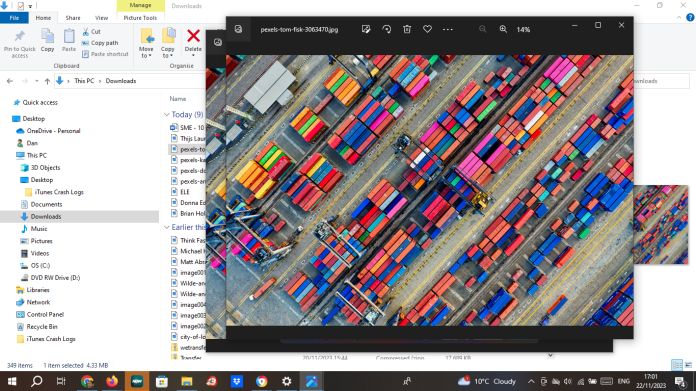The width and height of the screenshot is (696, 391).
Task: Select OneDrive - Personal in navigation pane
Action: tap(53, 131)
